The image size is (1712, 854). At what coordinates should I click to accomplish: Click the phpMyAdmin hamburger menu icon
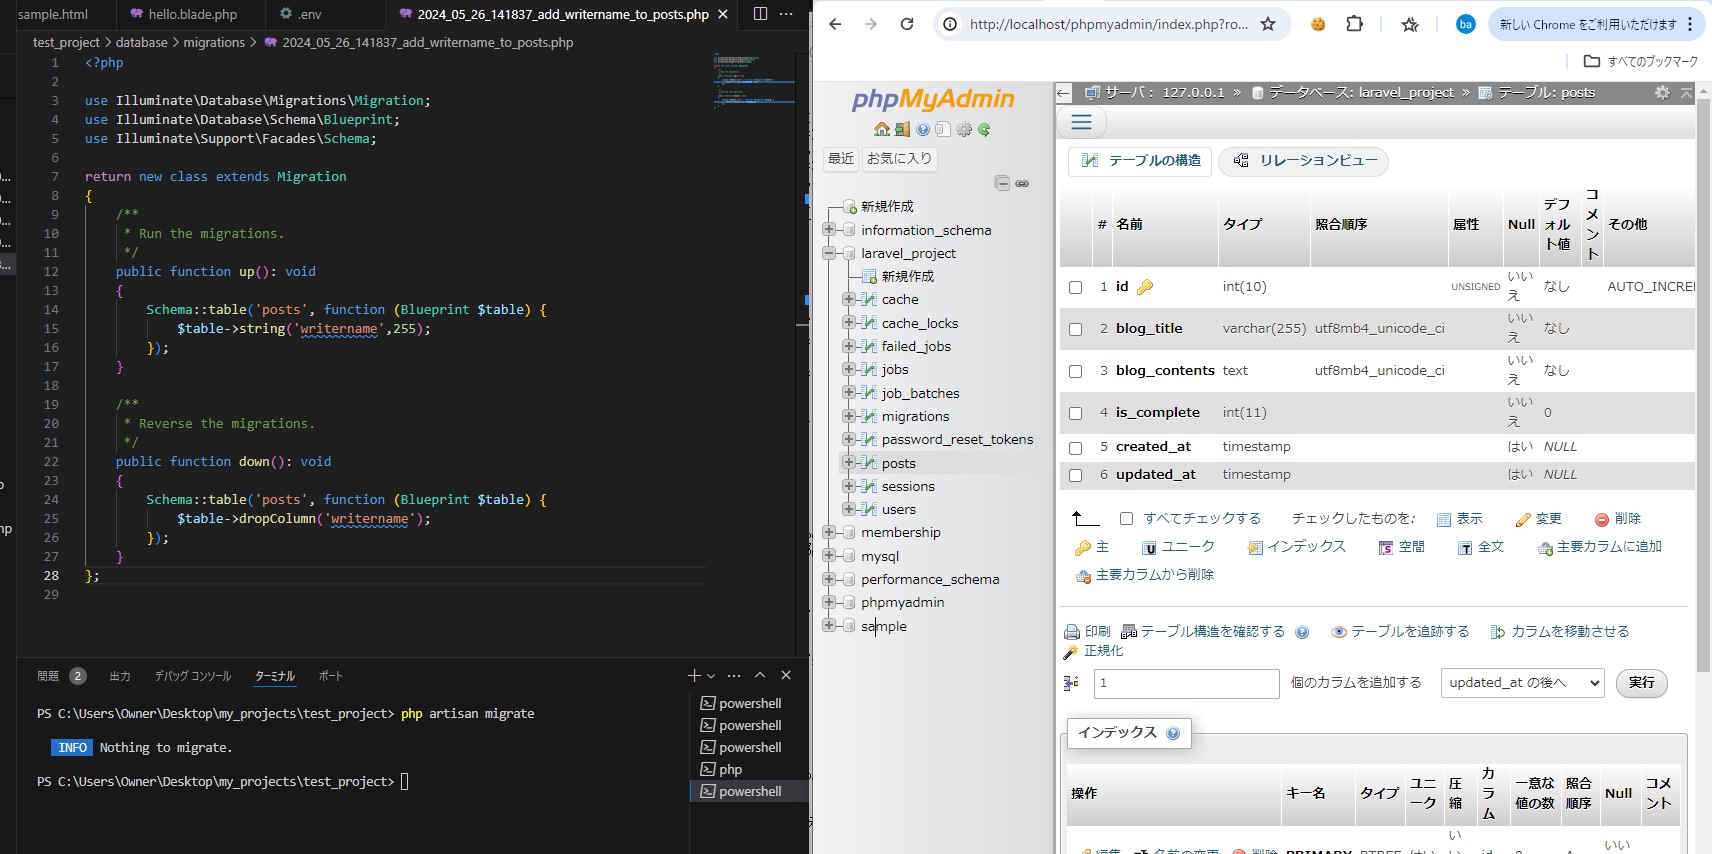tap(1081, 122)
